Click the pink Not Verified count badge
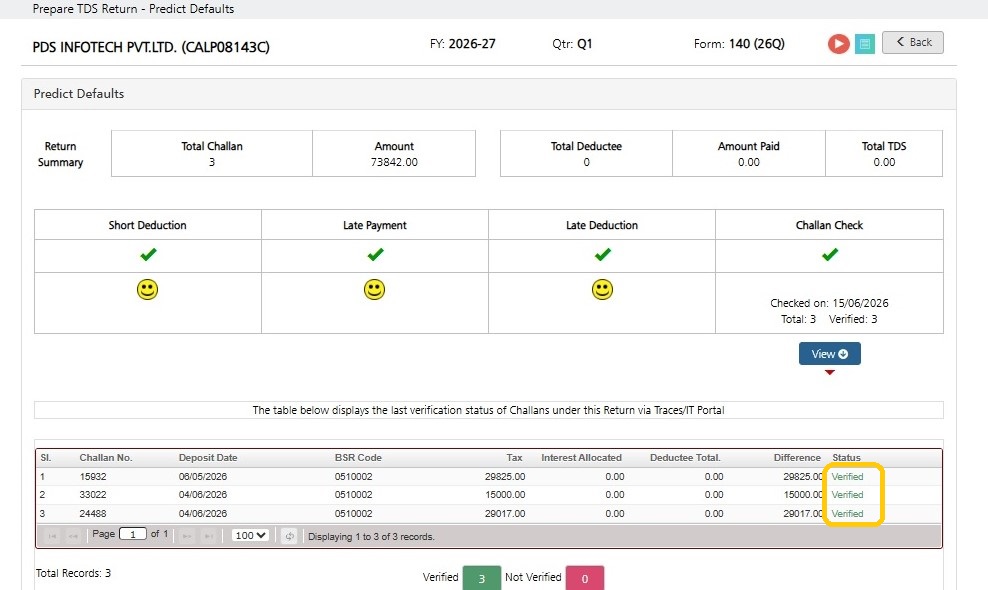Image resolution: width=988 pixels, height=590 pixels. tap(585, 578)
